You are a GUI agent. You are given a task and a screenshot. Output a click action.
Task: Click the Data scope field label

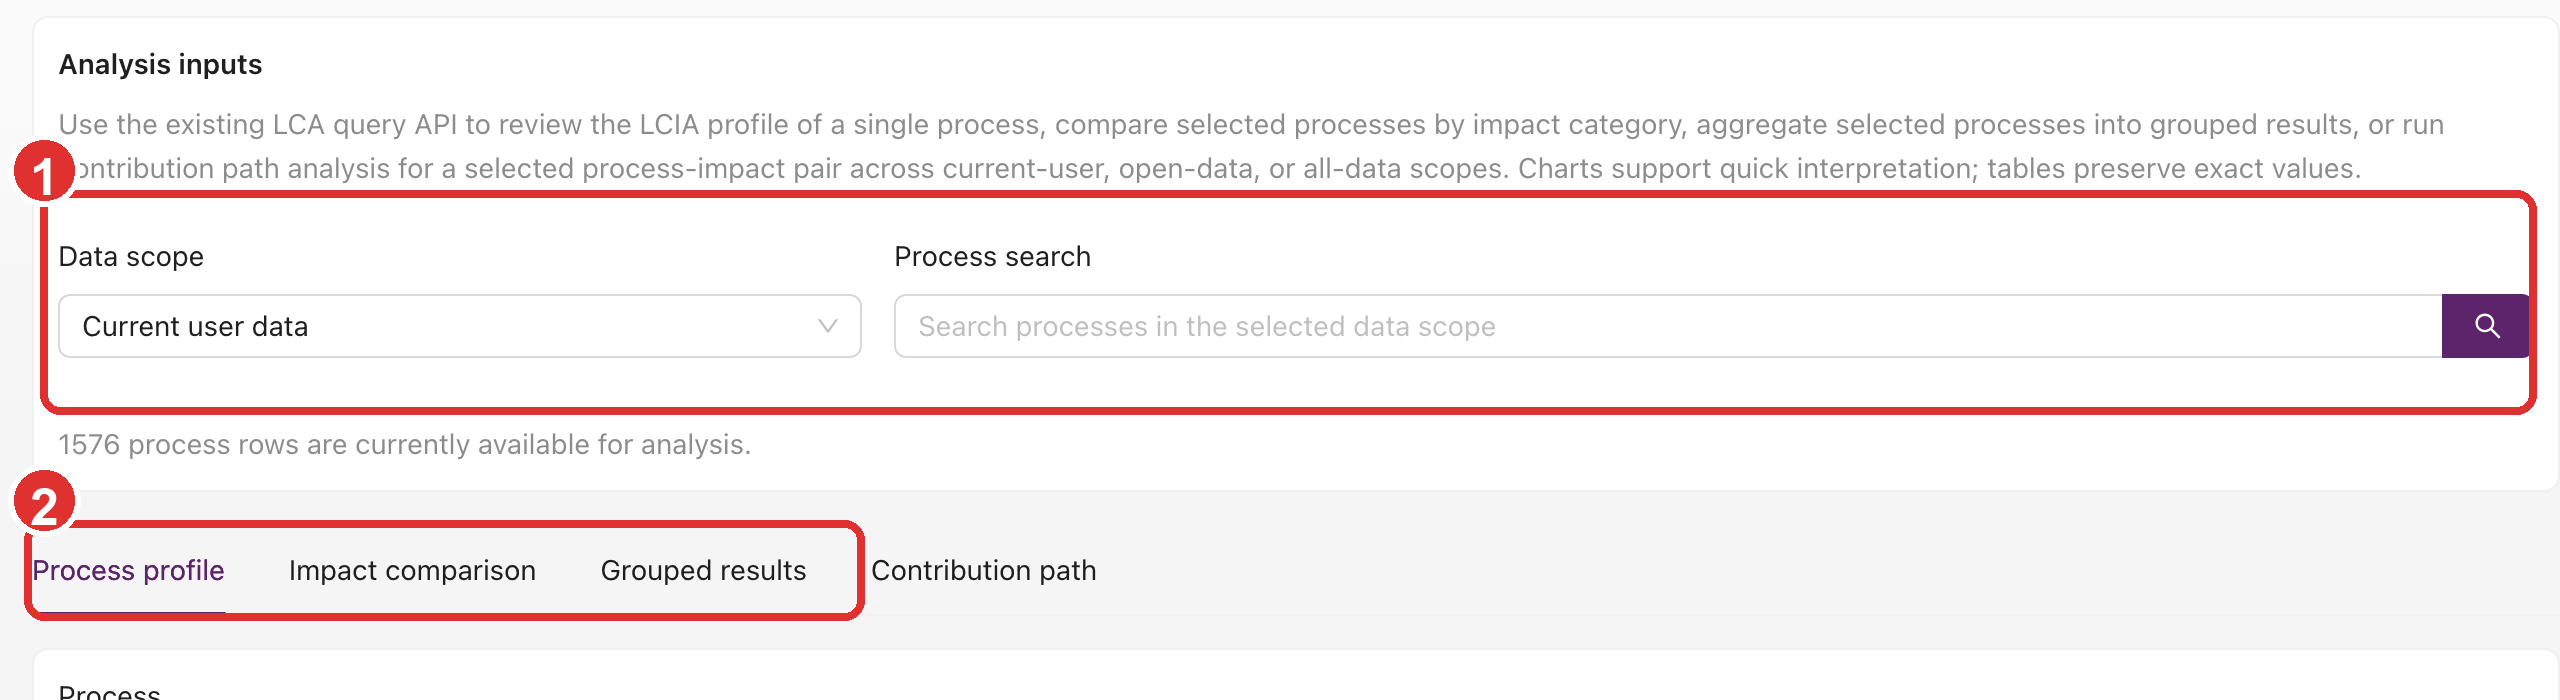click(x=132, y=256)
